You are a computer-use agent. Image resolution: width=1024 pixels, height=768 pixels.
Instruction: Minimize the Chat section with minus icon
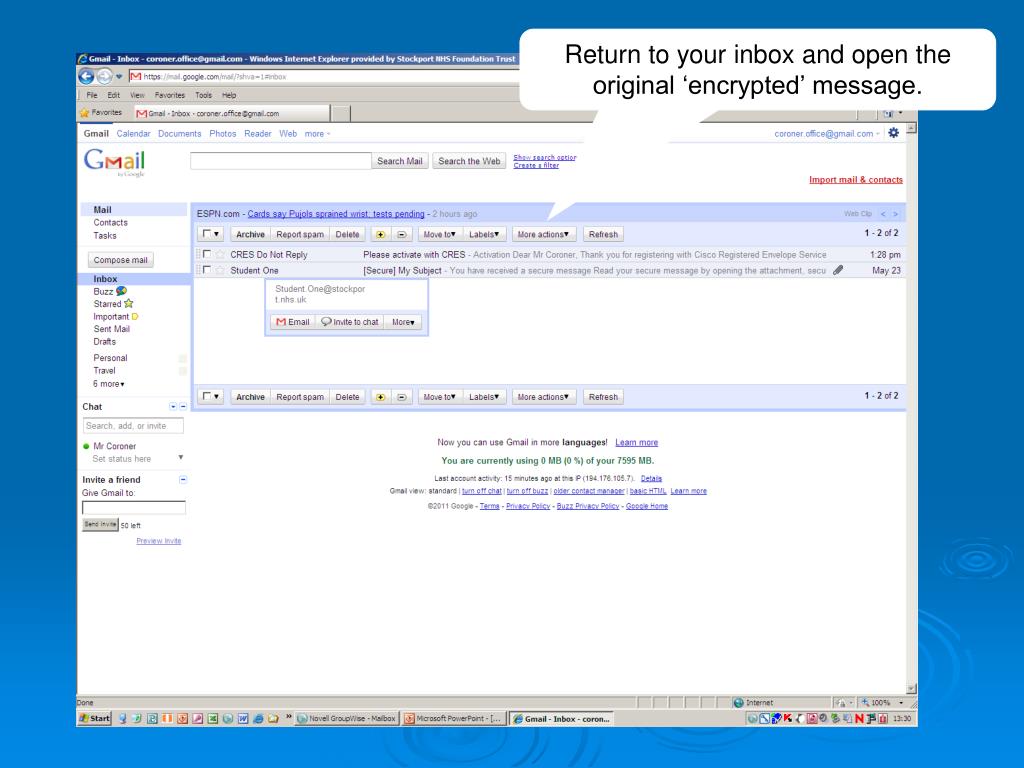click(x=183, y=406)
